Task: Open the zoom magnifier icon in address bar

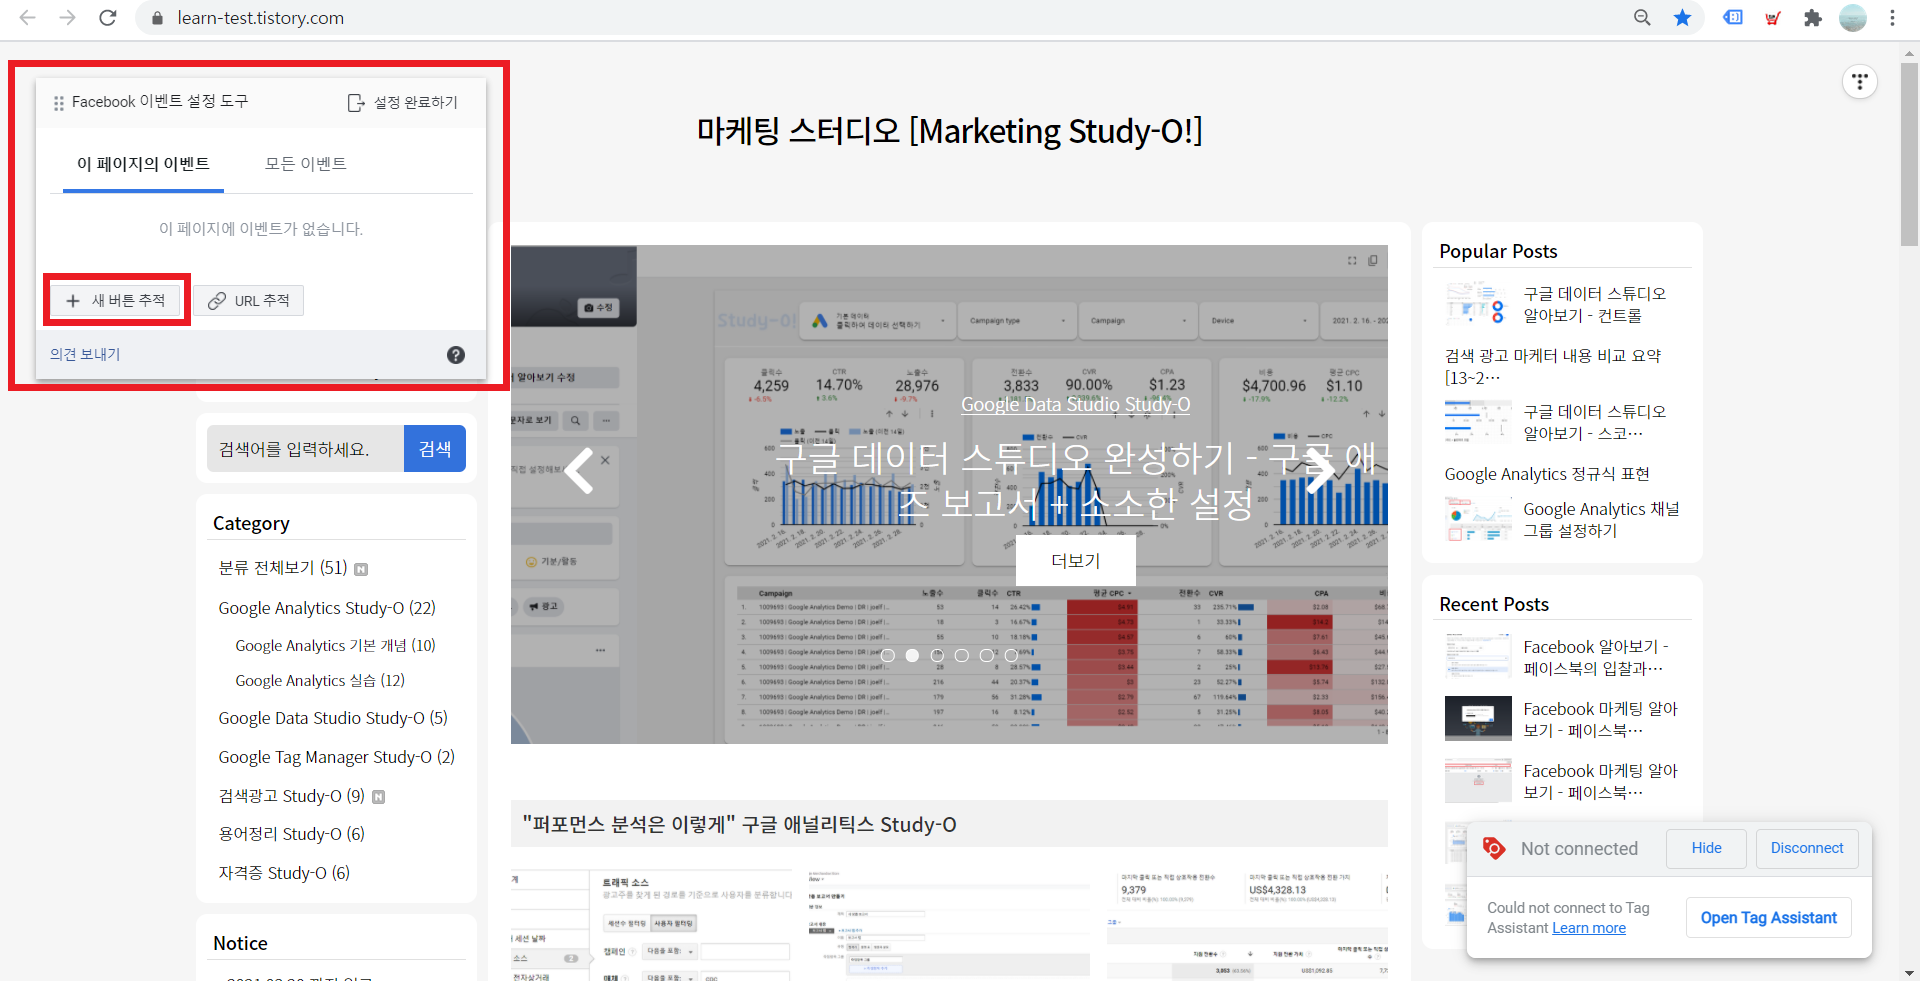Action: (x=1642, y=18)
